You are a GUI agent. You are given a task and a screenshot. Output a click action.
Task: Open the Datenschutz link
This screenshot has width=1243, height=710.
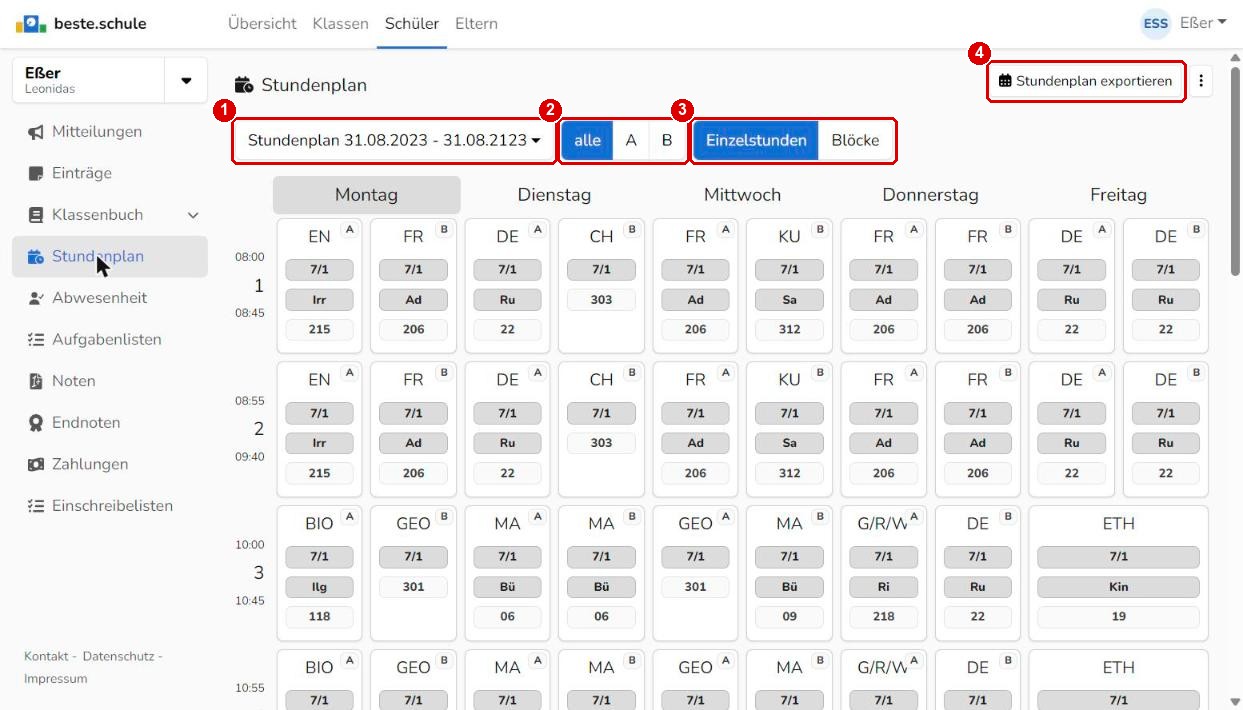point(118,656)
